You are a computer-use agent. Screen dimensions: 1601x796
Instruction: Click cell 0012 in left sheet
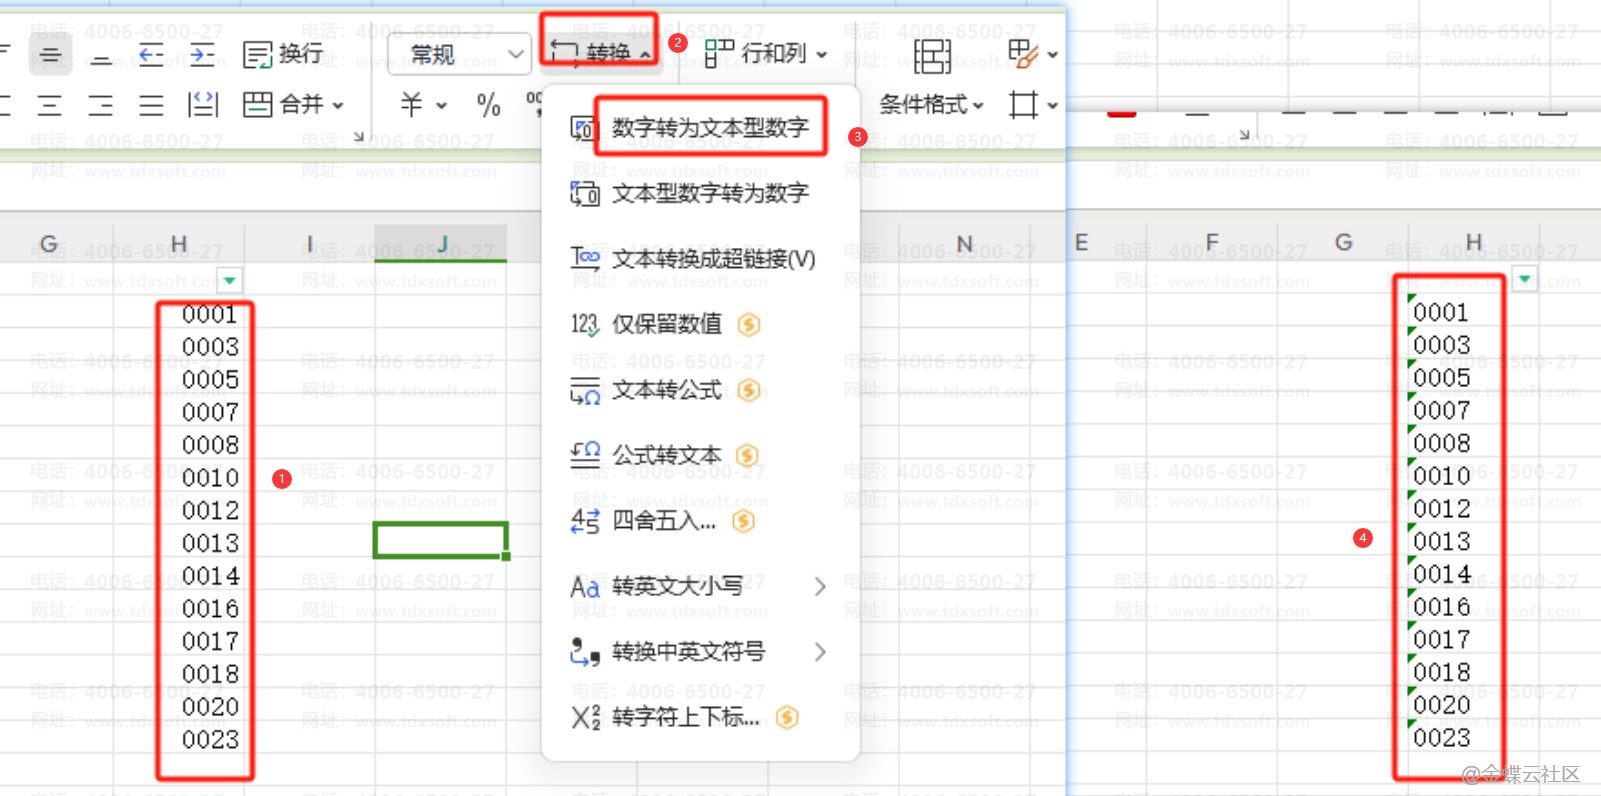pyautogui.click(x=178, y=510)
